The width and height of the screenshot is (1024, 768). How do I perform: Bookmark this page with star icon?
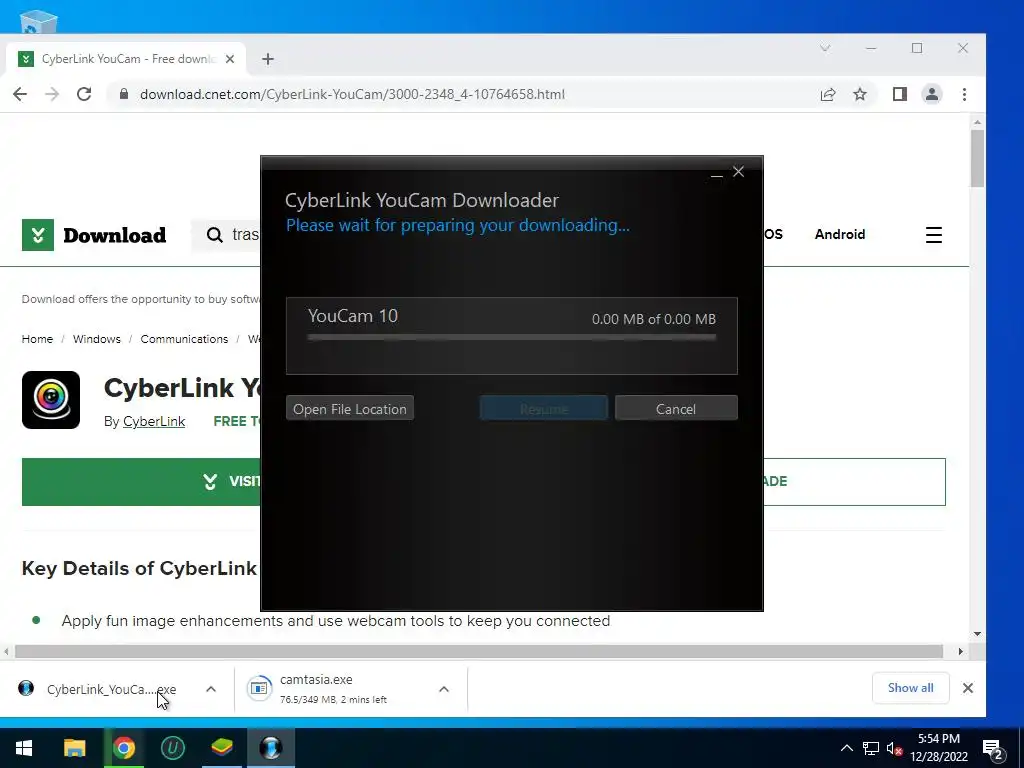click(860, 94)
